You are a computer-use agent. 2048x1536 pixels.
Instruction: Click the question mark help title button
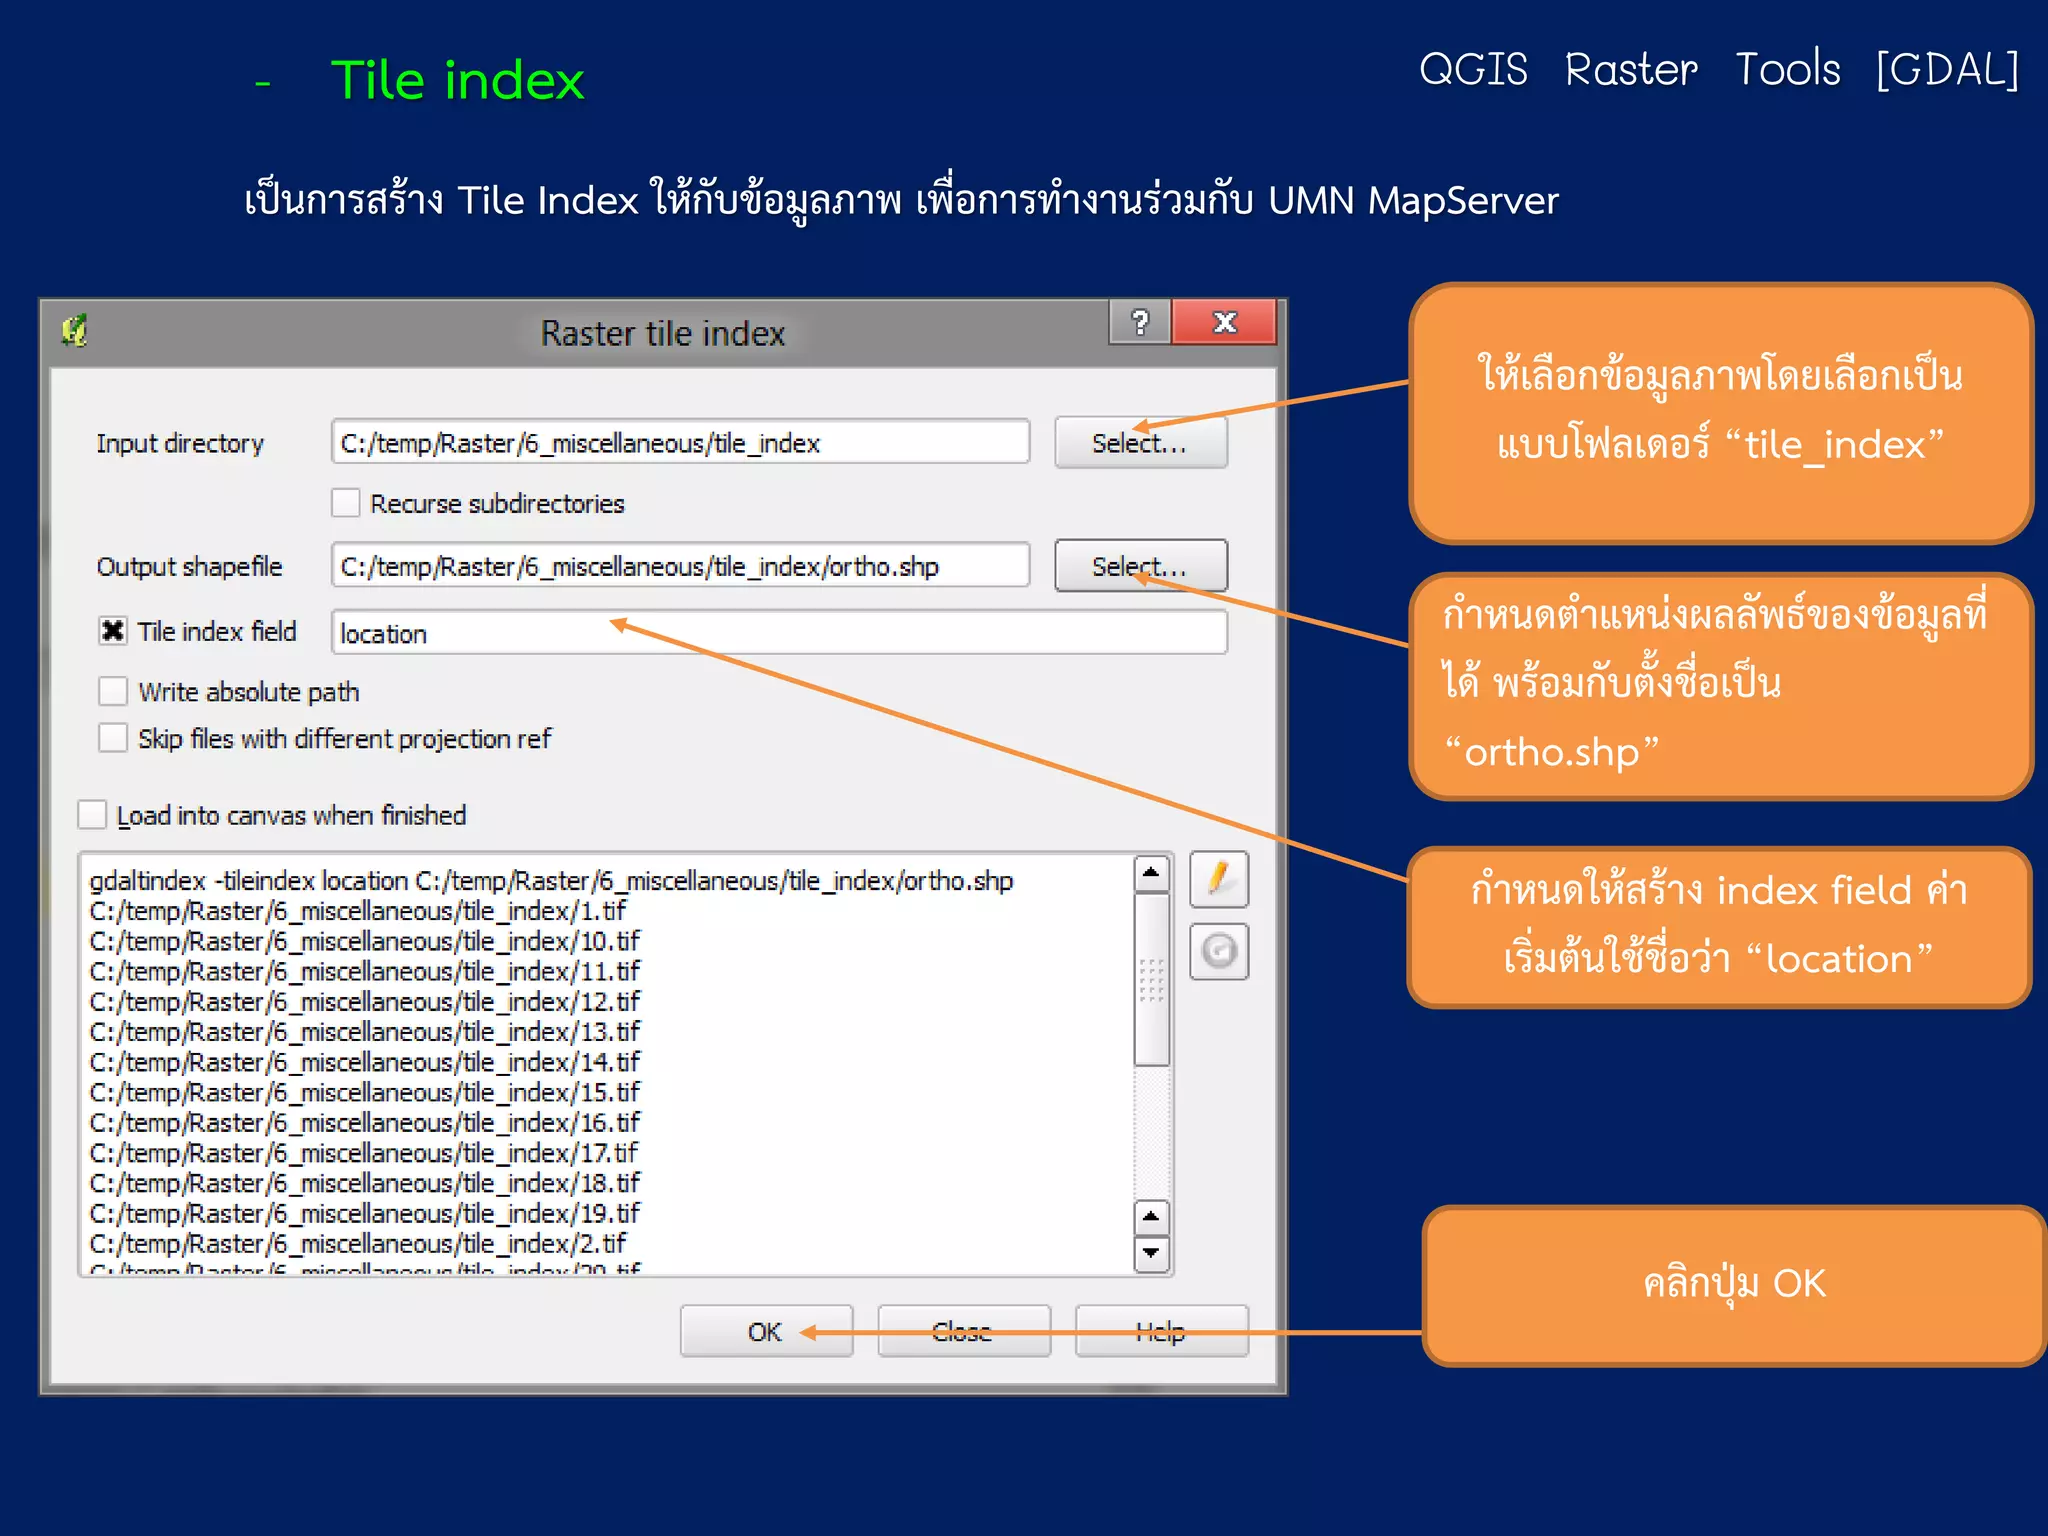tap(1140, 323)
